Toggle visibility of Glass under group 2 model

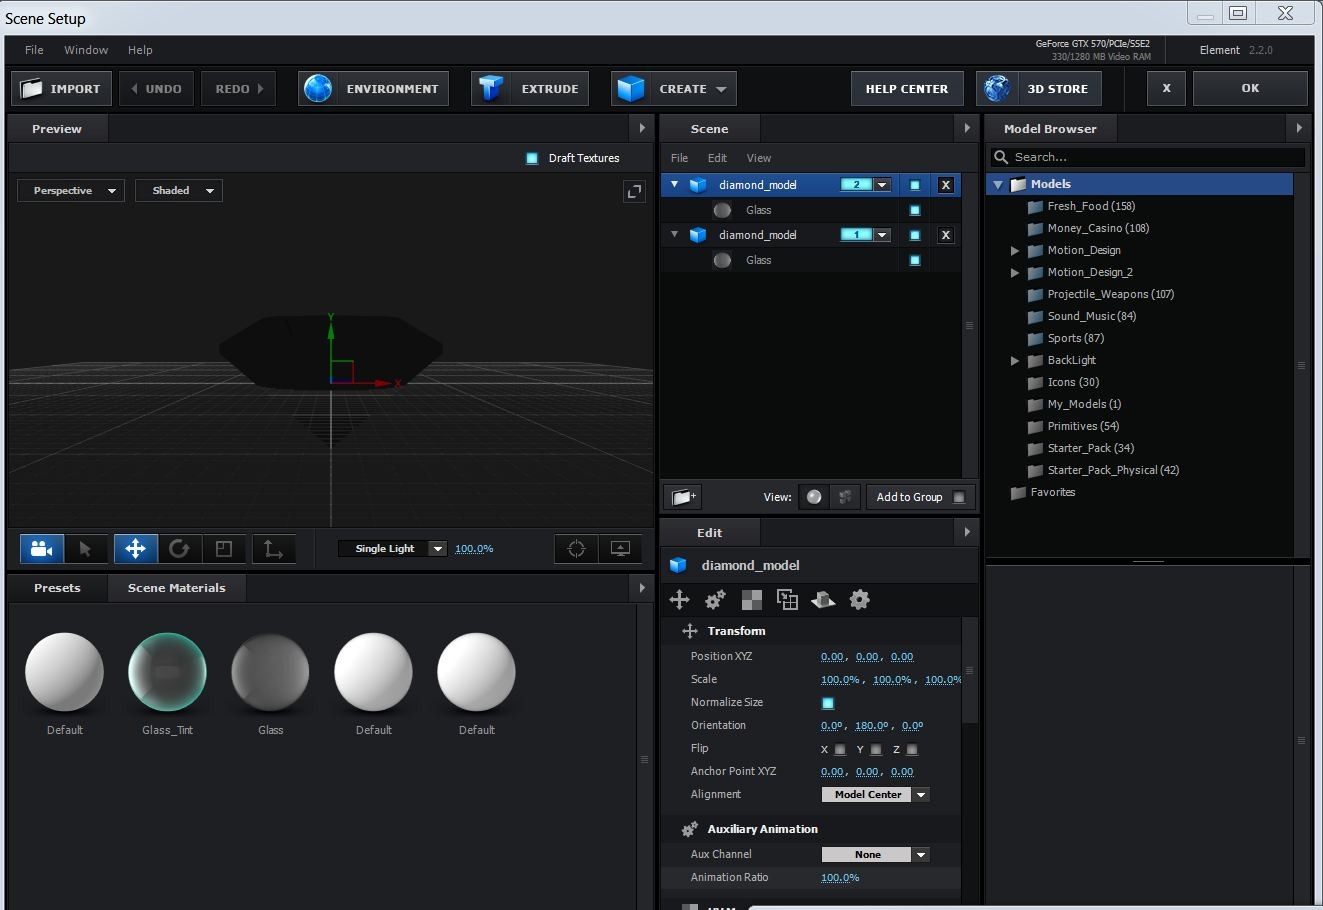coord(914,210)
